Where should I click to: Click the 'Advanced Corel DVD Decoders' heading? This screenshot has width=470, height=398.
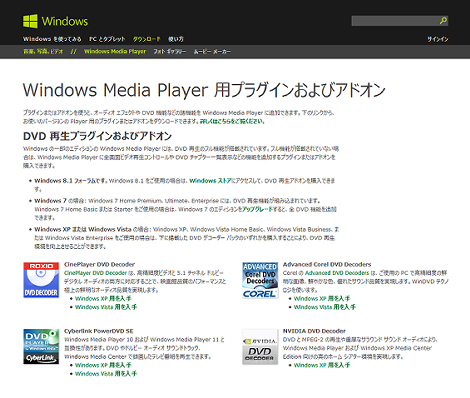[x=327, y=264]
